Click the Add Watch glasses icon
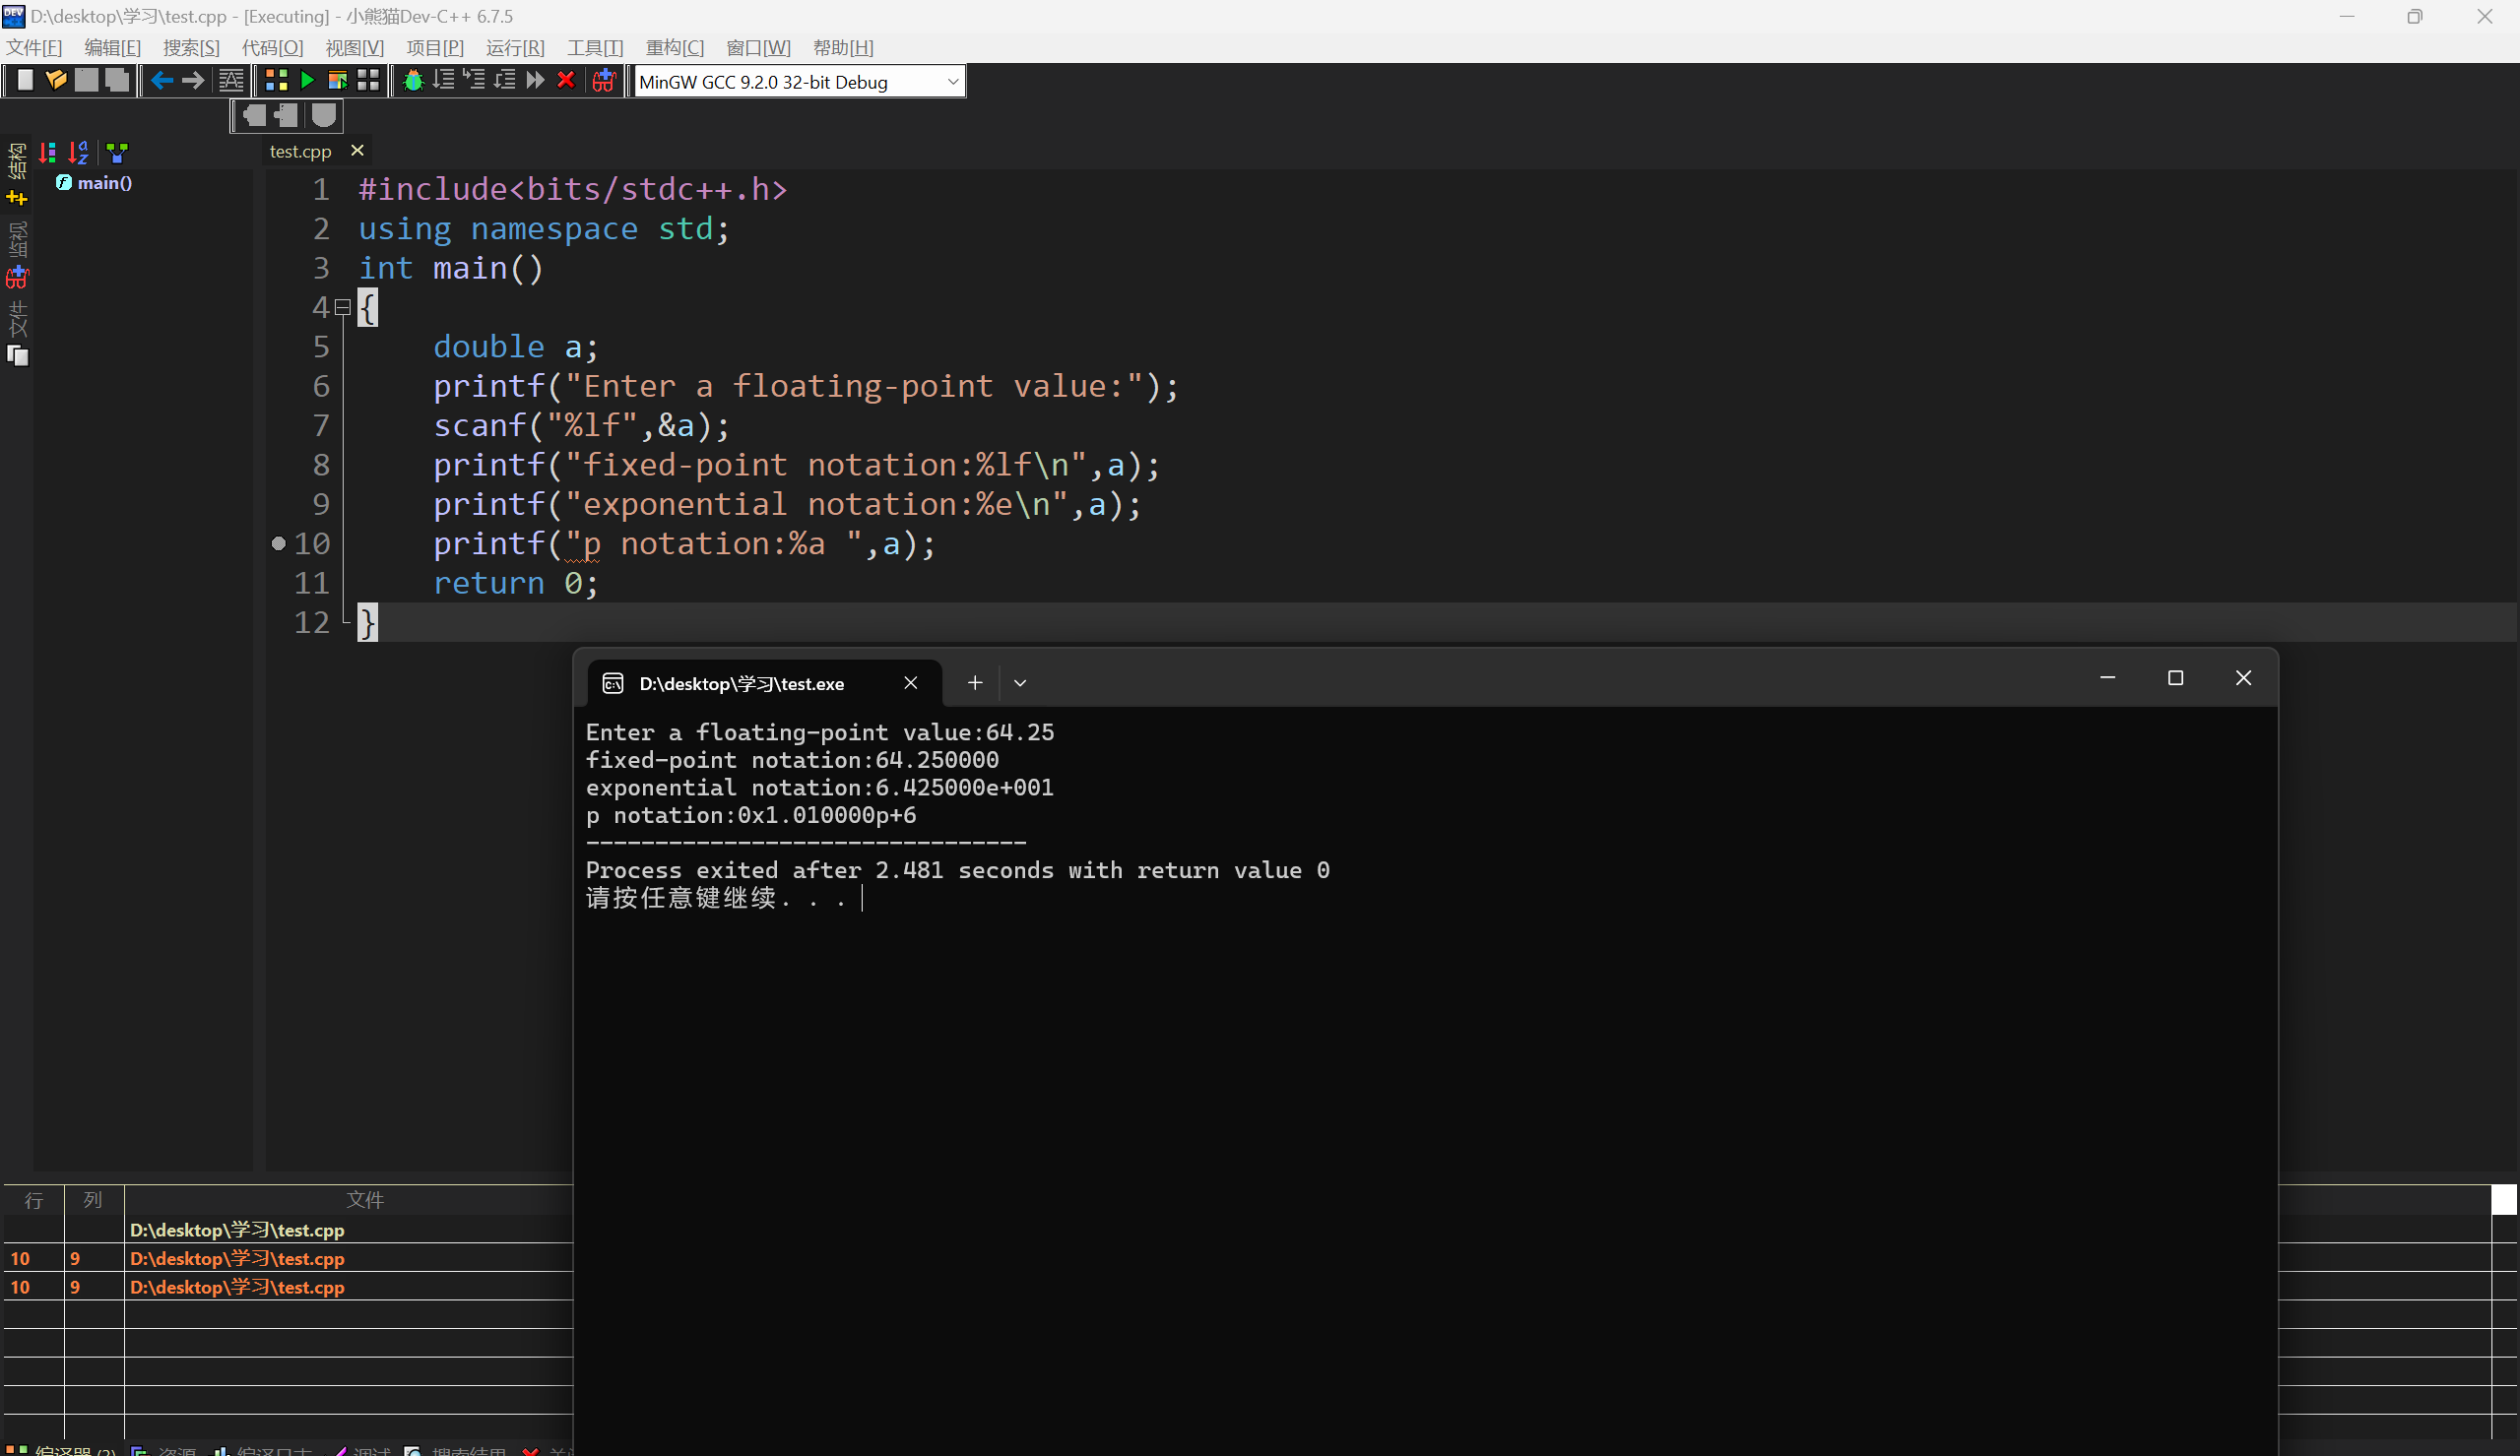2520x1456 pixels. [604, 81]
